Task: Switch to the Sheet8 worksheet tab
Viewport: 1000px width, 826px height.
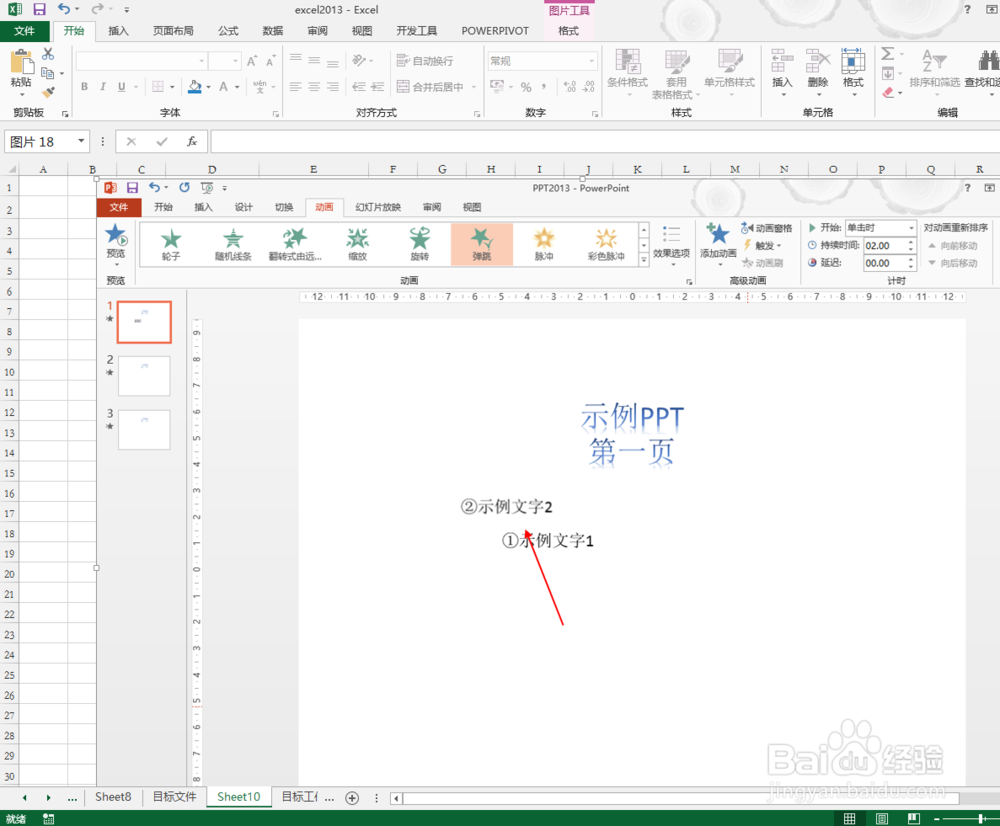Action: point(113,797)
